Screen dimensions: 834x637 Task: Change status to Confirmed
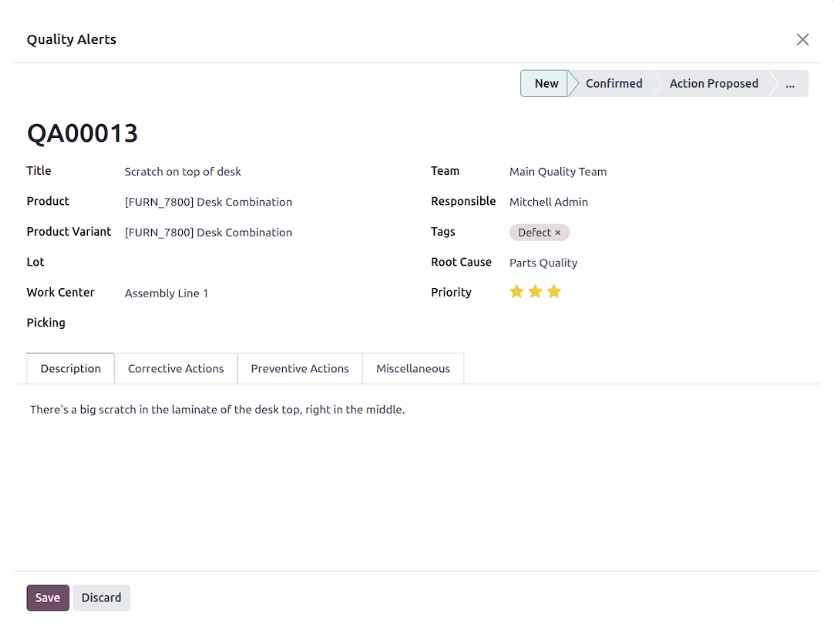point(613,84)
